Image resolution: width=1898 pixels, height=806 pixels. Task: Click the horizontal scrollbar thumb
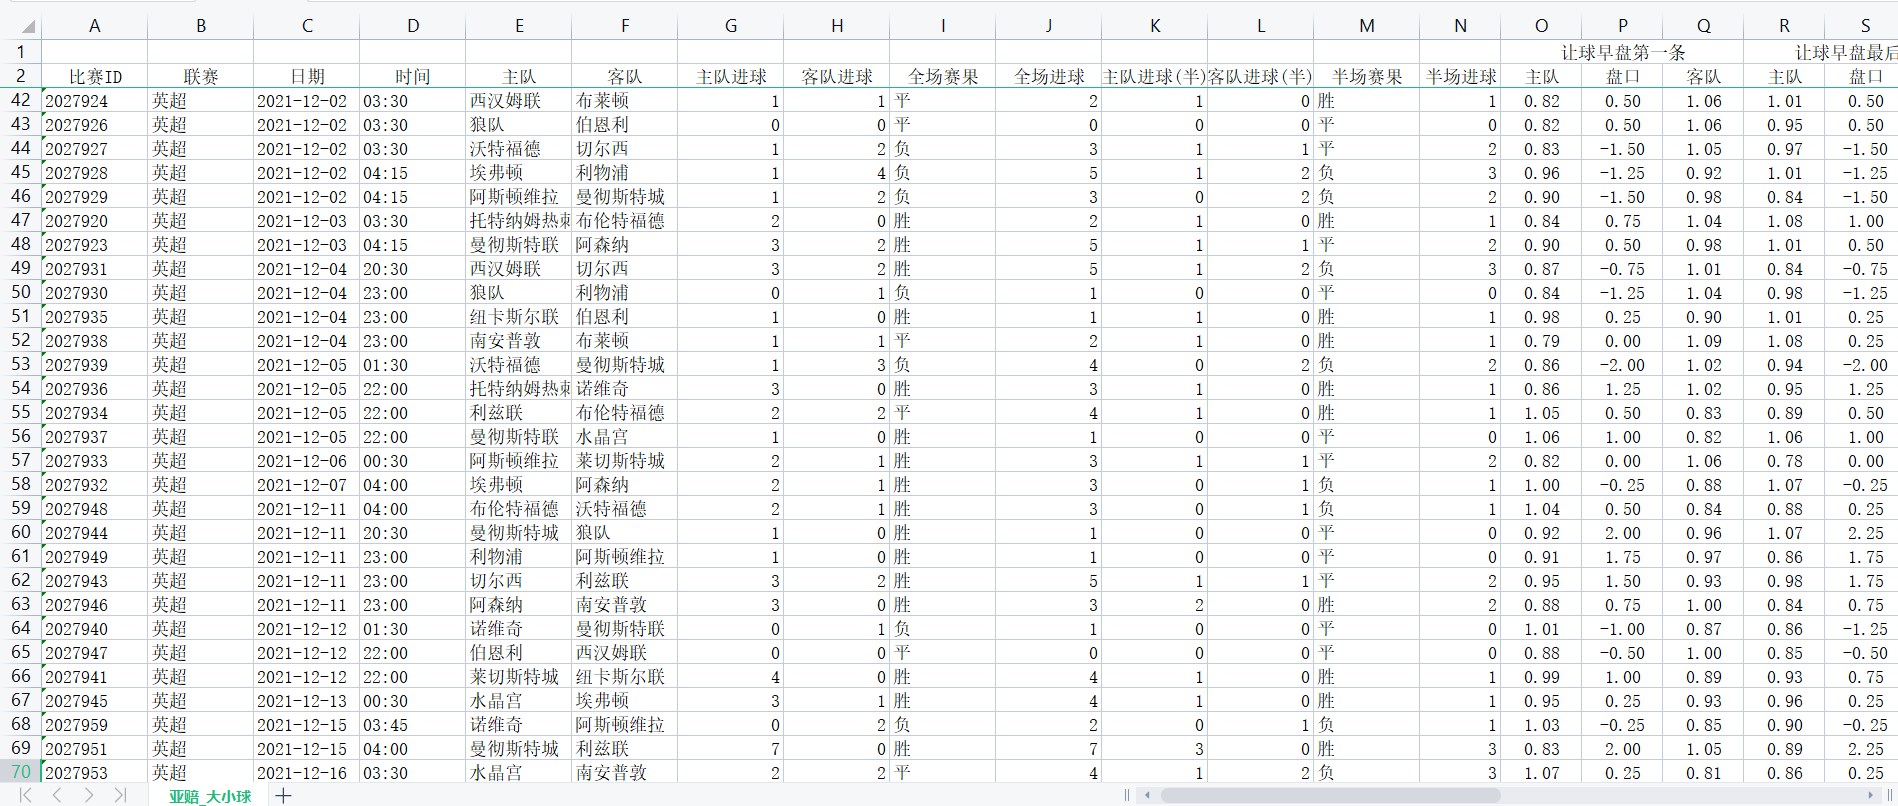tap(1330, 795)
